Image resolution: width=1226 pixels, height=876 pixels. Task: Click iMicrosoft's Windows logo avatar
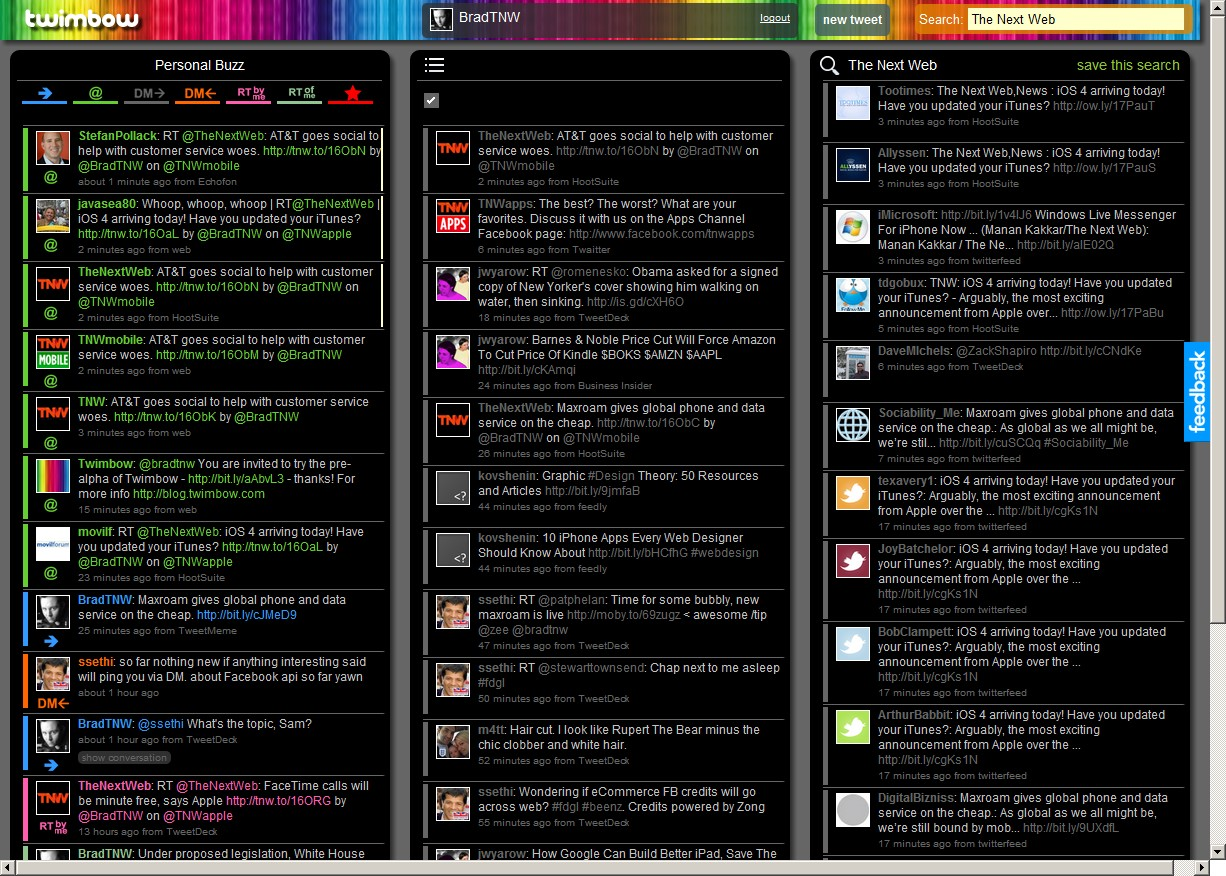pos(853,227)
